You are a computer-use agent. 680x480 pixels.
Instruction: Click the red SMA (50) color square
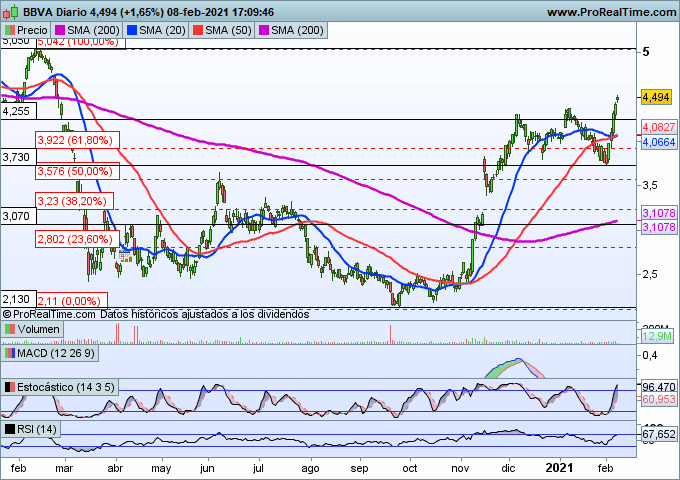coord(198,30)
